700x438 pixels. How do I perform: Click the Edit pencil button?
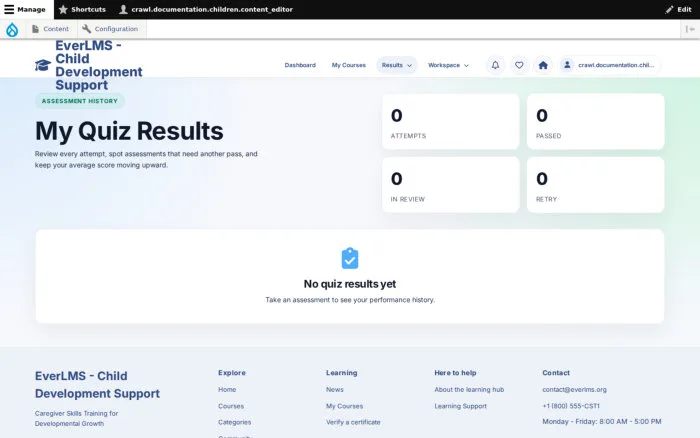pyautogui.click(x=678, y=9)
